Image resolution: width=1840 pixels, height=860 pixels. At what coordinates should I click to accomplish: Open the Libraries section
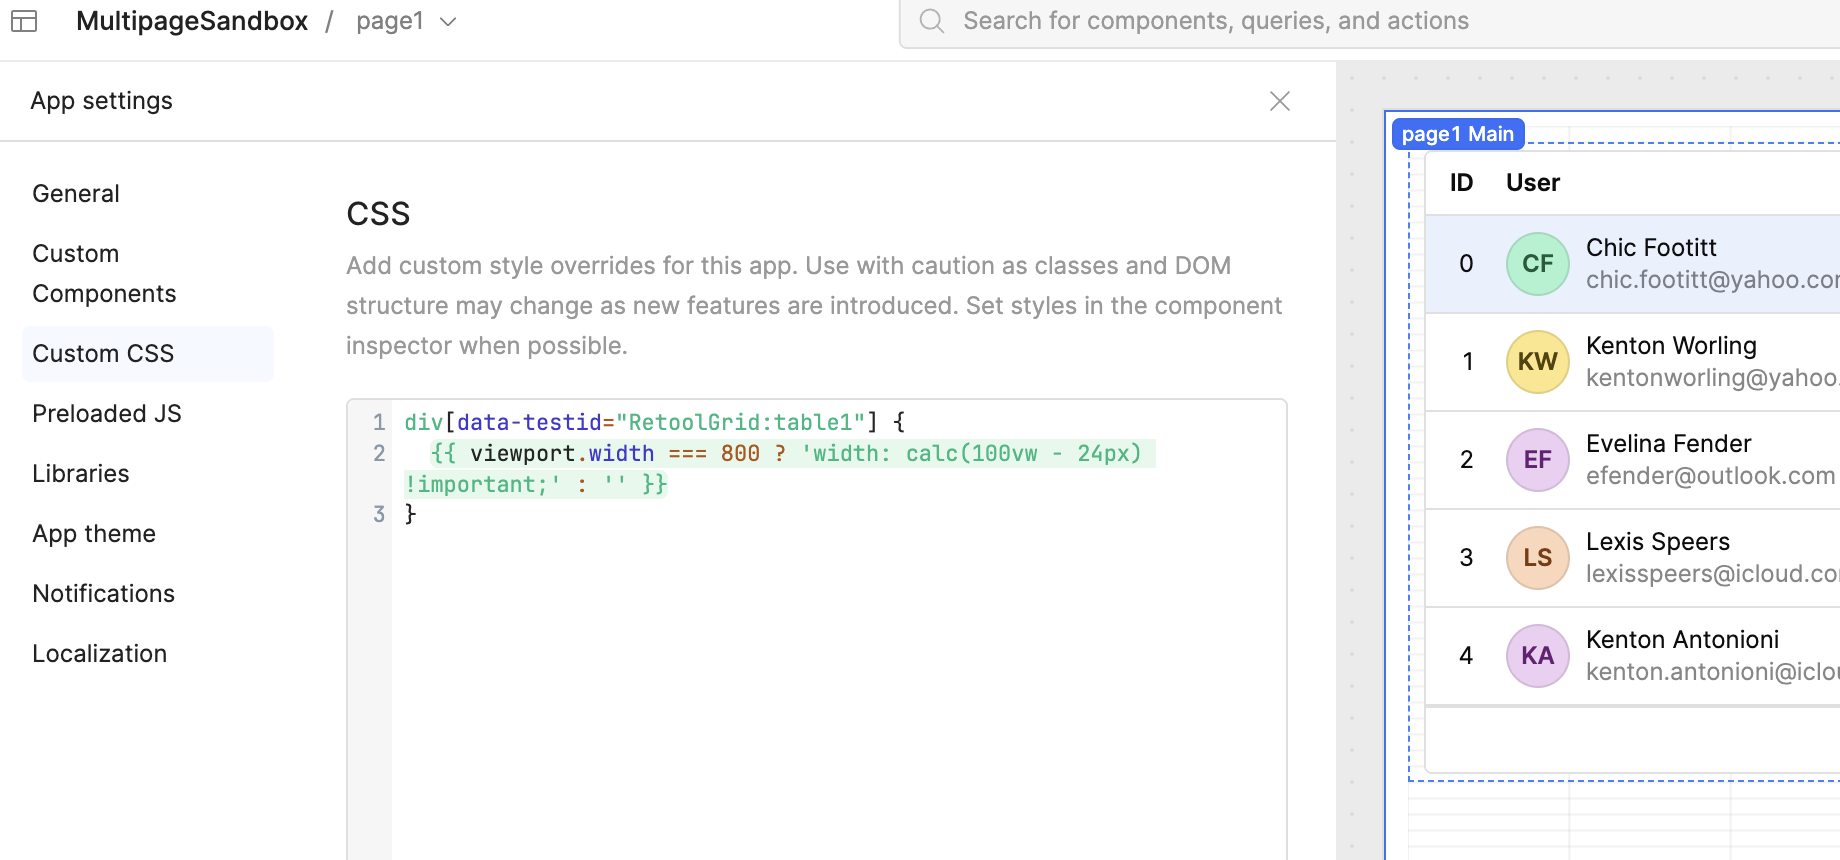(81, 474)
